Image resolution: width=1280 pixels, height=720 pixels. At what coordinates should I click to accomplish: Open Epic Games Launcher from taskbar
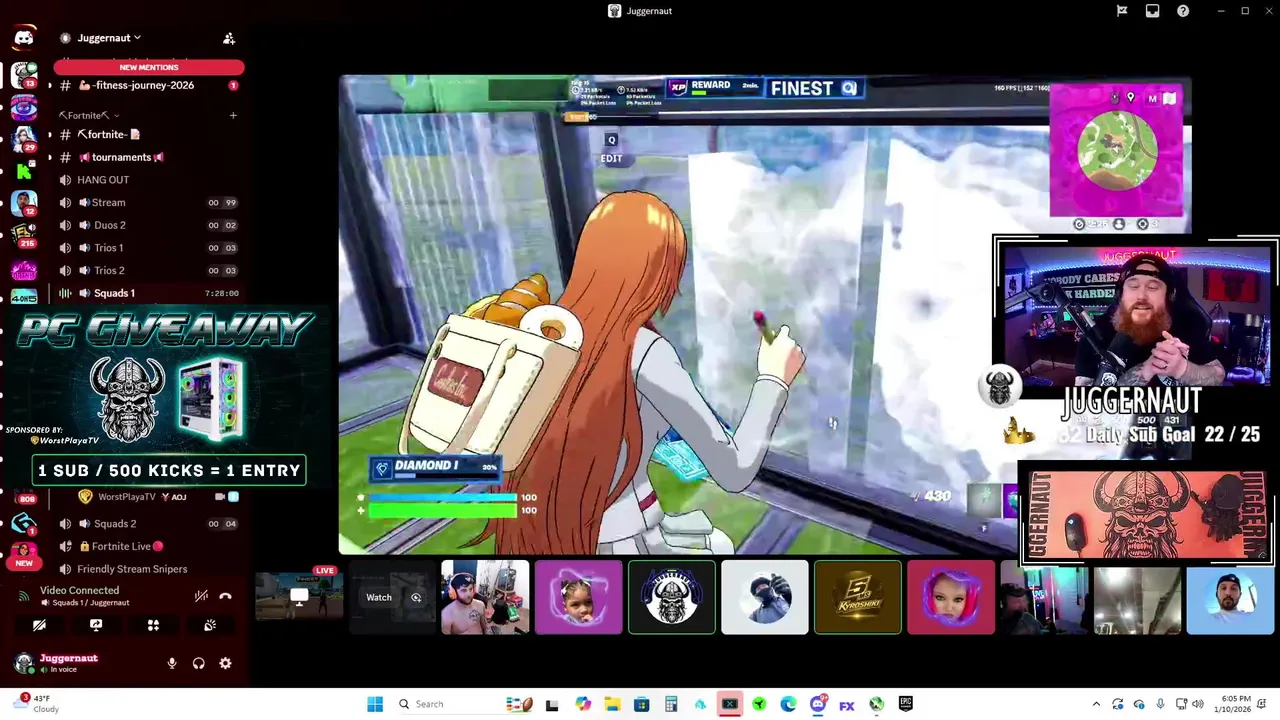[905, 704]
